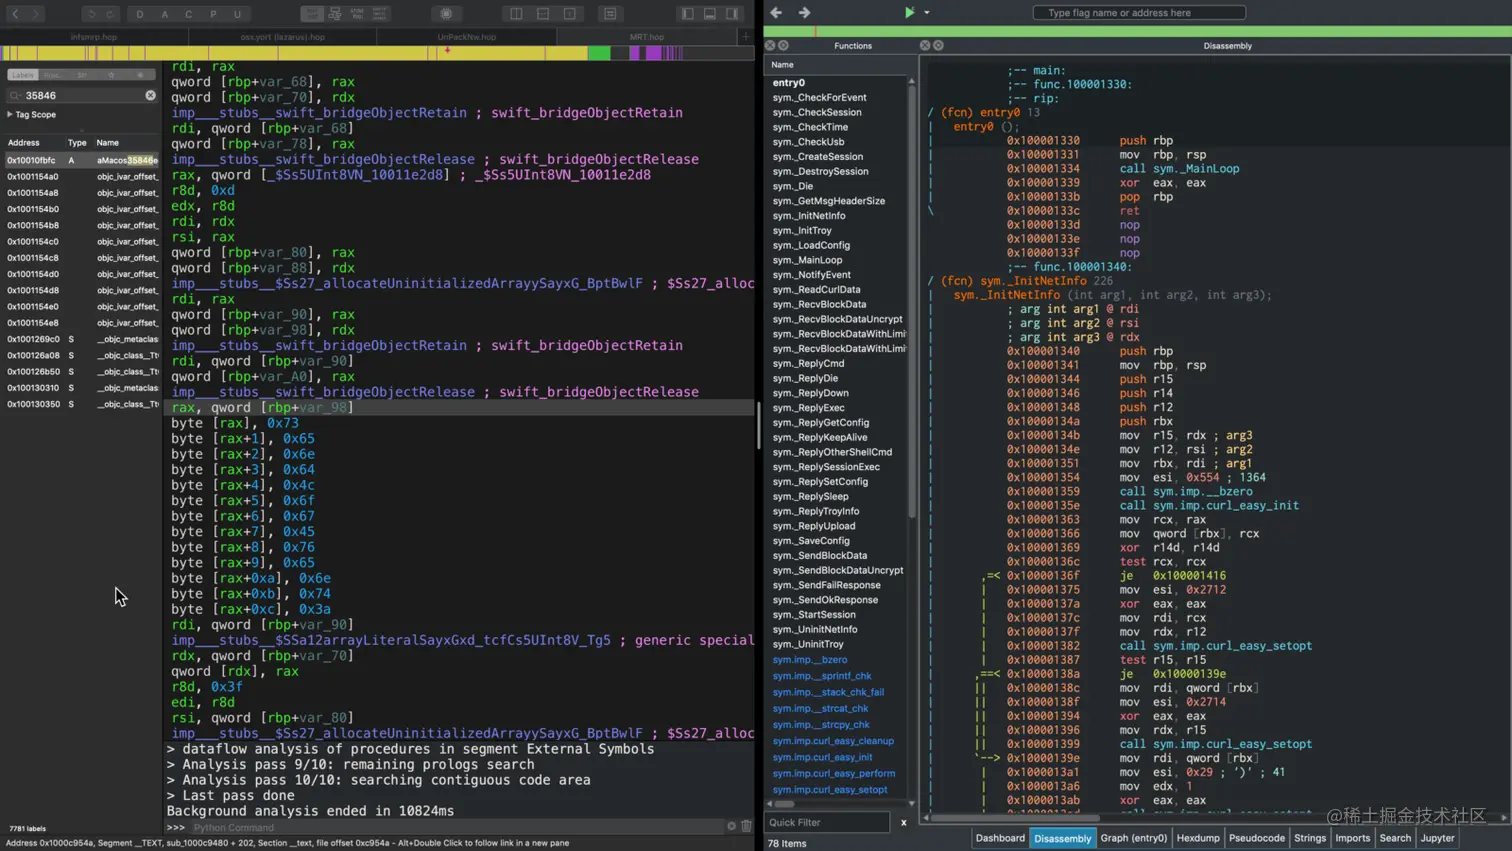Open the UnPackNw.hop tab
The image size is (1512, 851).
point(466,37)
